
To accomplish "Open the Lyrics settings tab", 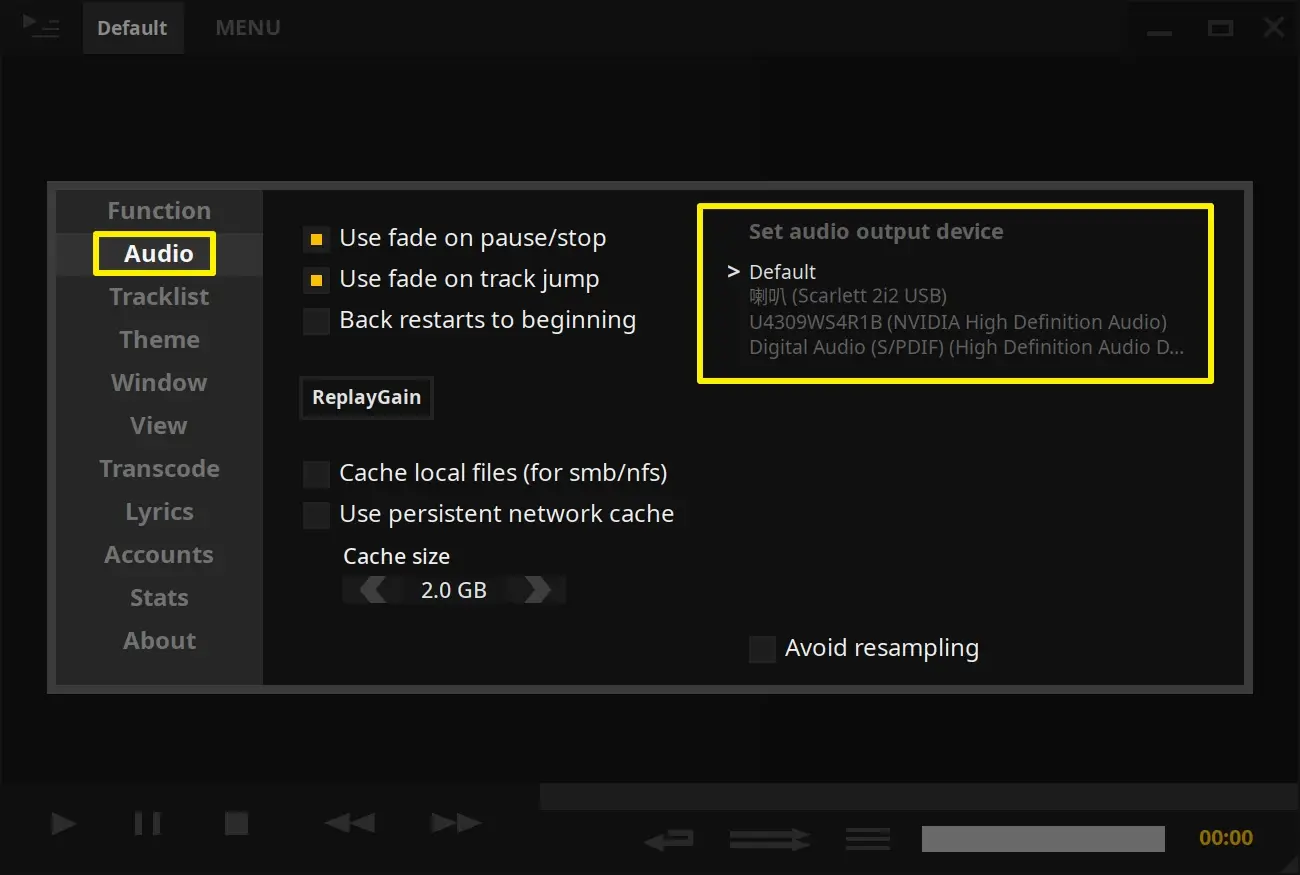I will [x=159, y=512].
